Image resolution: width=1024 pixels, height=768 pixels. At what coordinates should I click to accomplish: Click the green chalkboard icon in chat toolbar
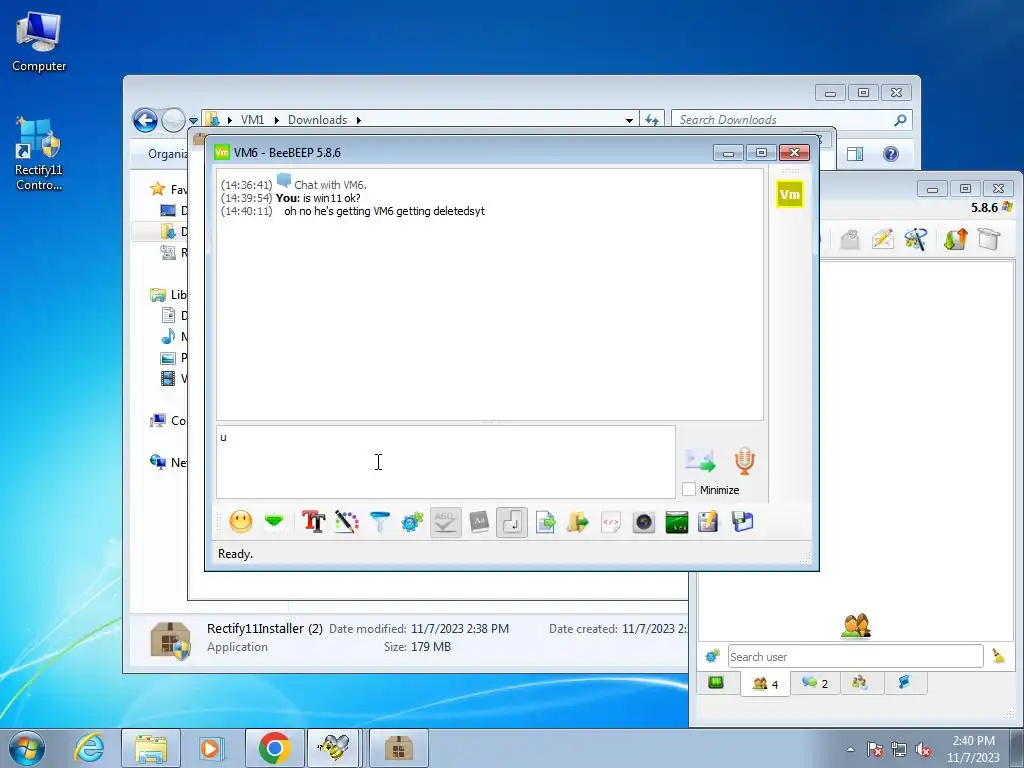pyautogui.click(x=677, y=522)
